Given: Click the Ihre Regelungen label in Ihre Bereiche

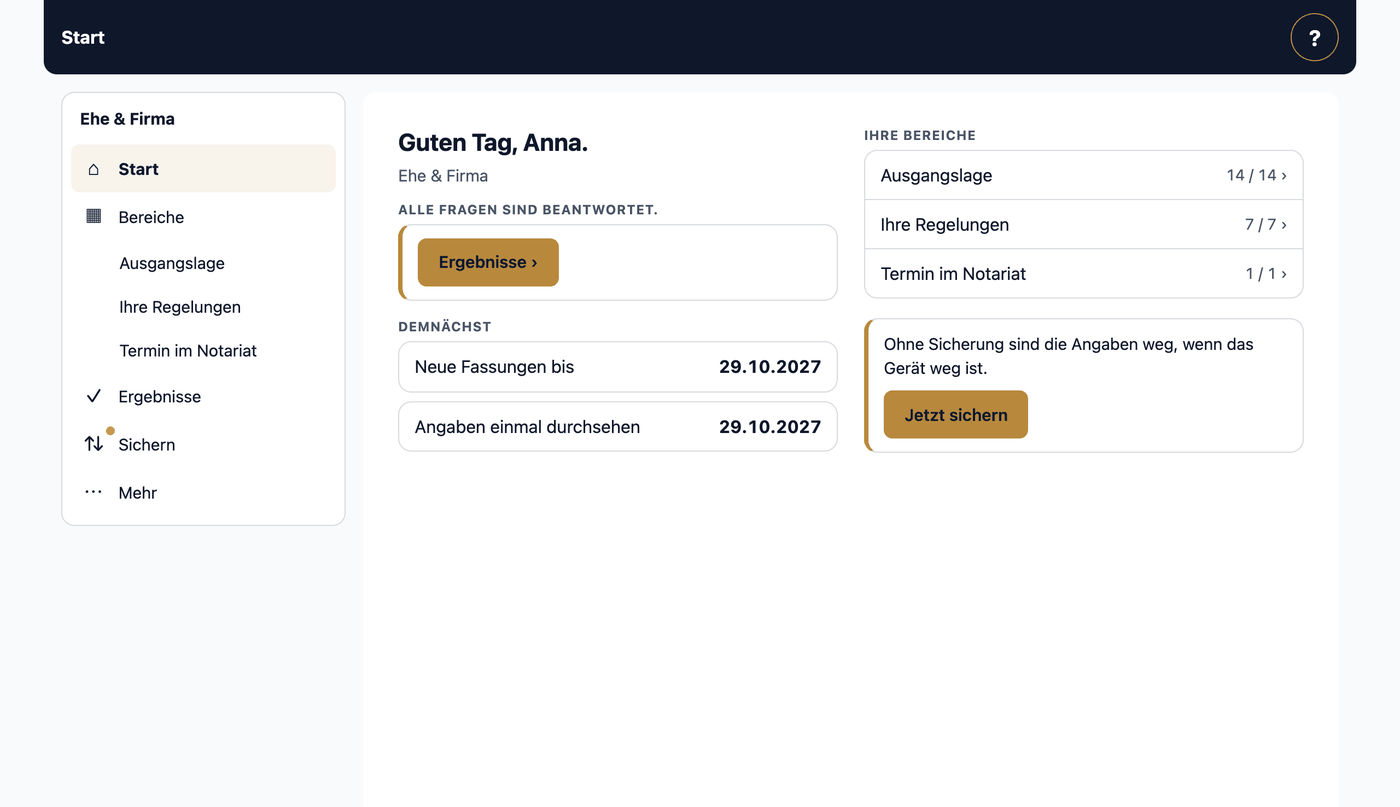Looking at the screenshot, I should point(945,224).
